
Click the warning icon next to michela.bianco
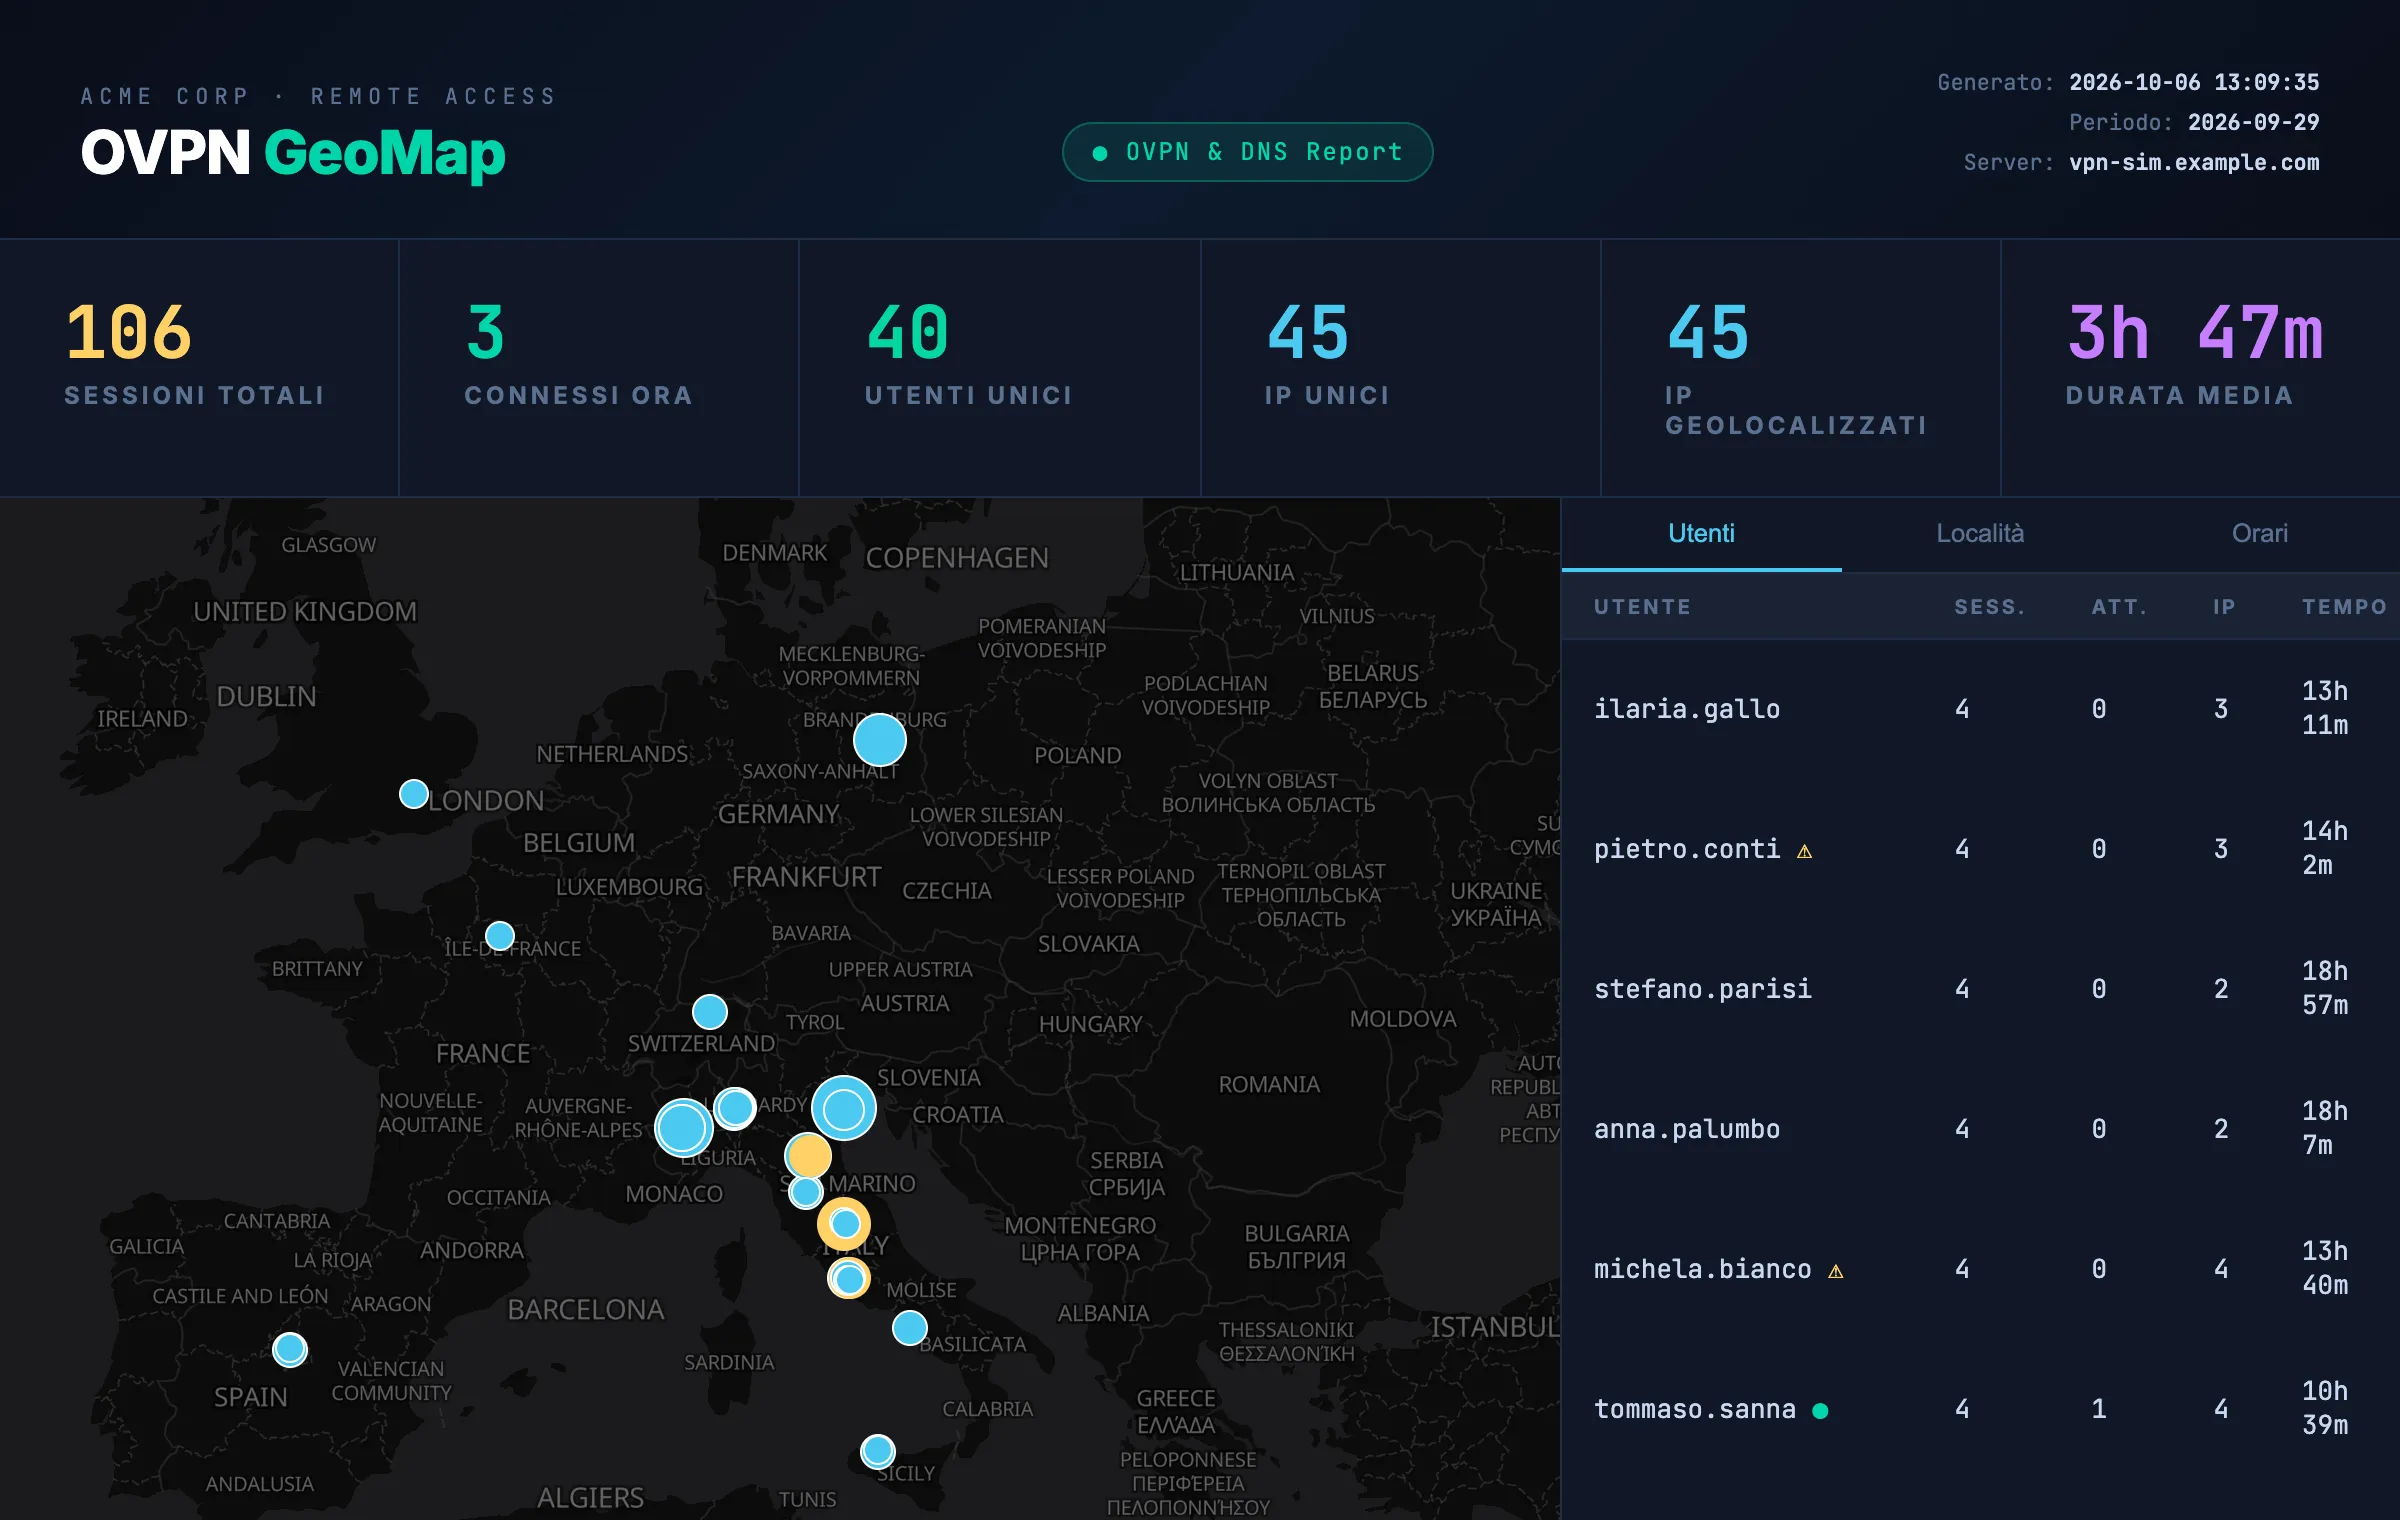[x=1836, y=1271]
